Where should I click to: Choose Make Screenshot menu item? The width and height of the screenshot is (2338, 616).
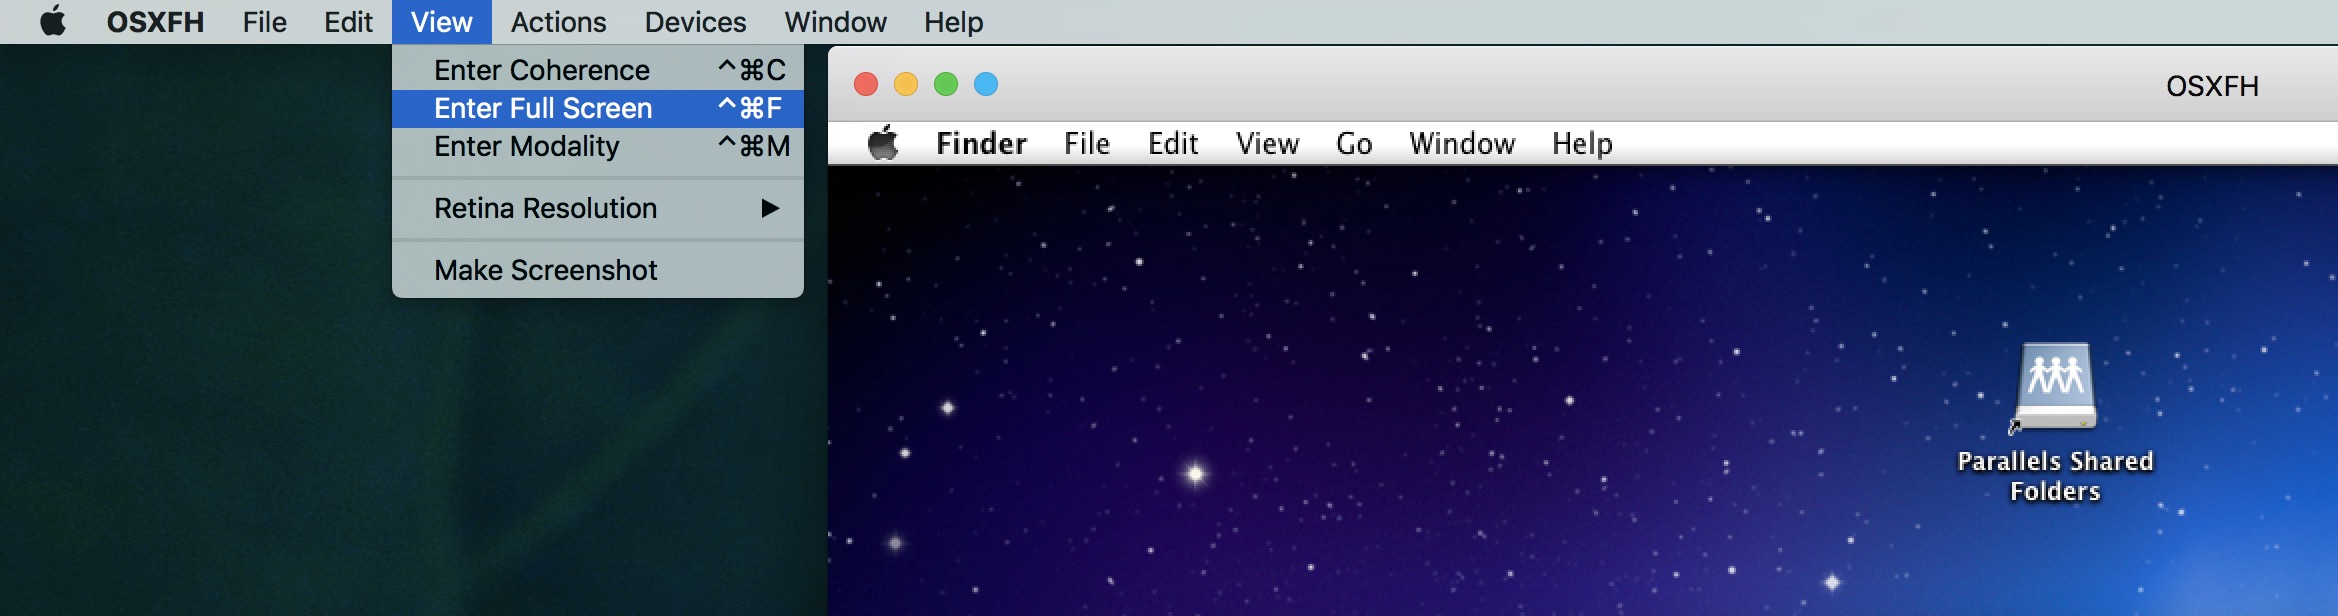[x=598, y=270]
